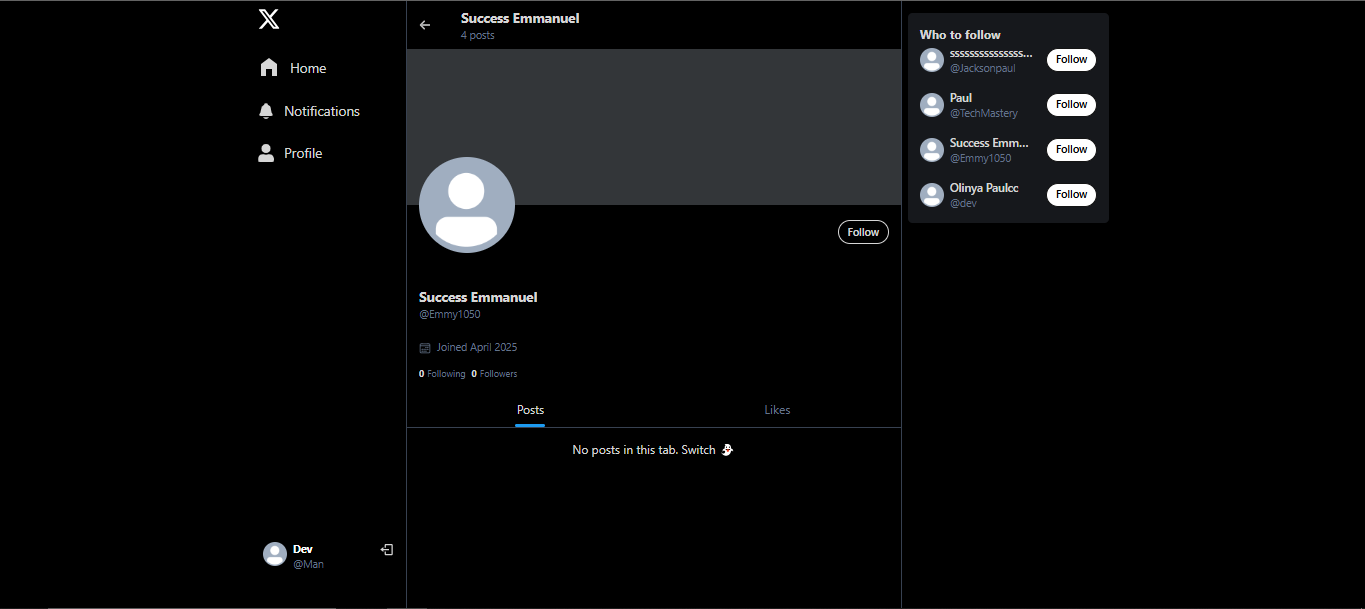The height and width of the screenshot is (609, 1365).
Task: Open Olinya Paulcc's profile name link
Action: (x=984, y=188)
